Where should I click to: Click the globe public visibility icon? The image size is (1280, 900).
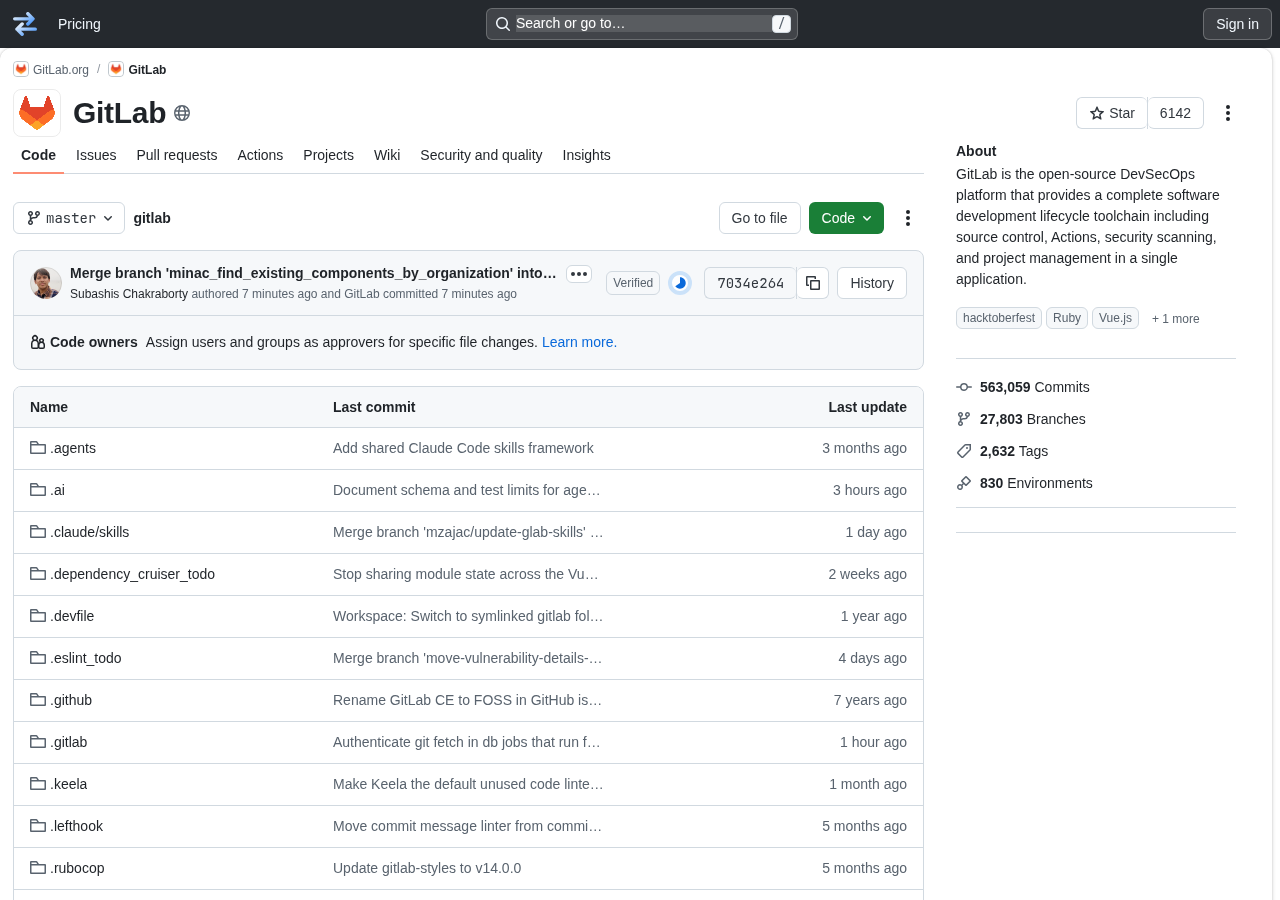182,113
